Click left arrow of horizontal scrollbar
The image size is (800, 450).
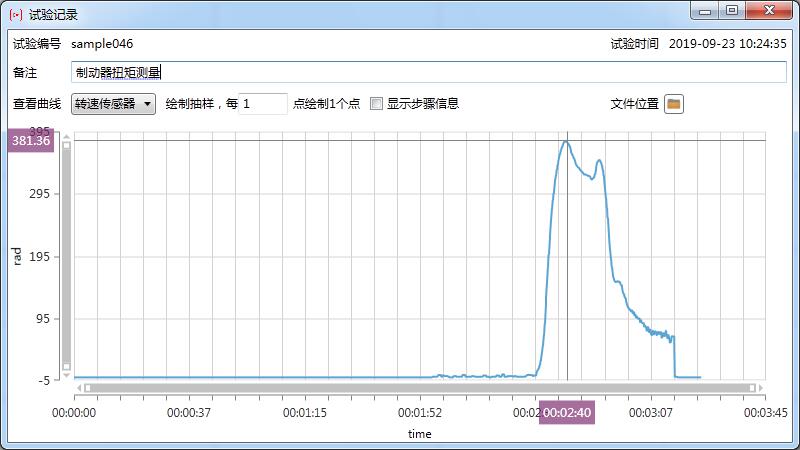coord(79,388)
